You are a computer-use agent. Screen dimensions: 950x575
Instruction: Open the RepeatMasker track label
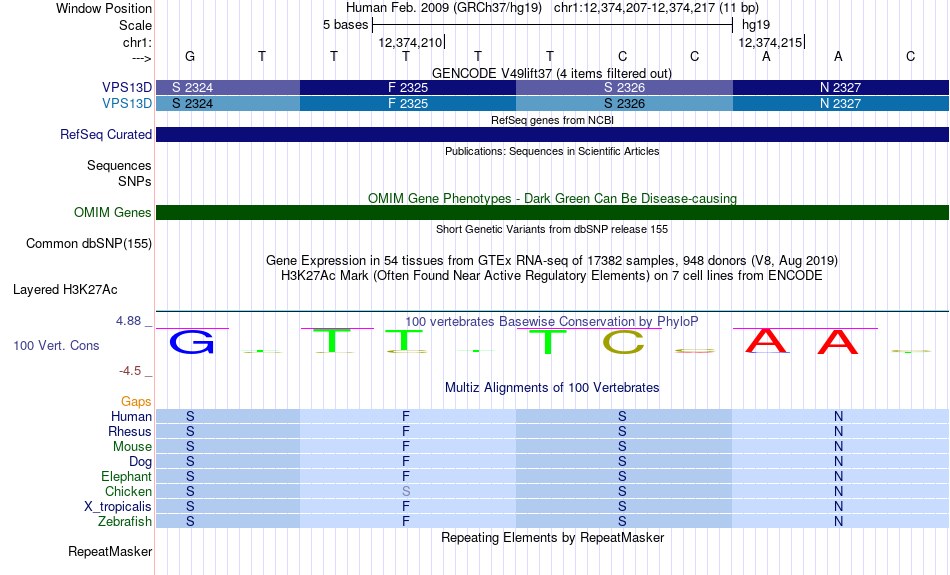click(x=110, y=551)
